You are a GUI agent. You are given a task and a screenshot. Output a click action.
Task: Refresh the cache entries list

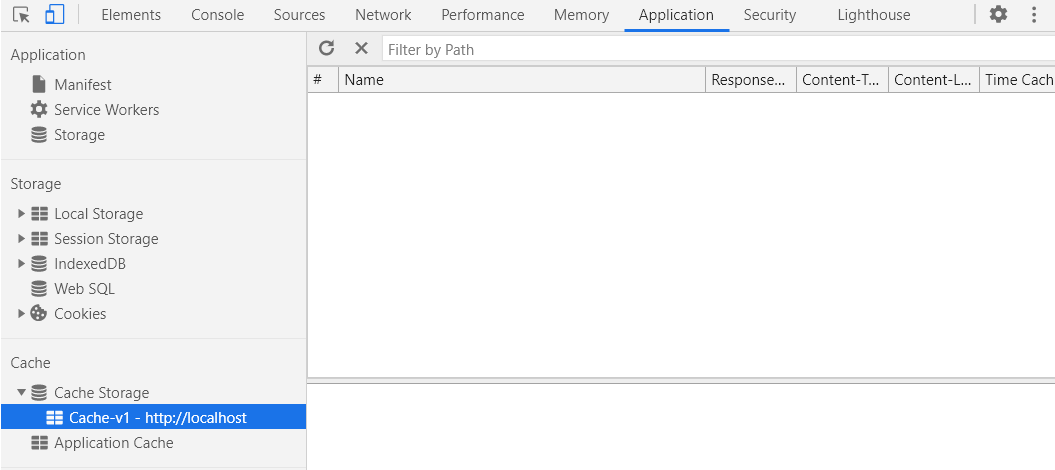pyautogui.click(x=326, y=48)
